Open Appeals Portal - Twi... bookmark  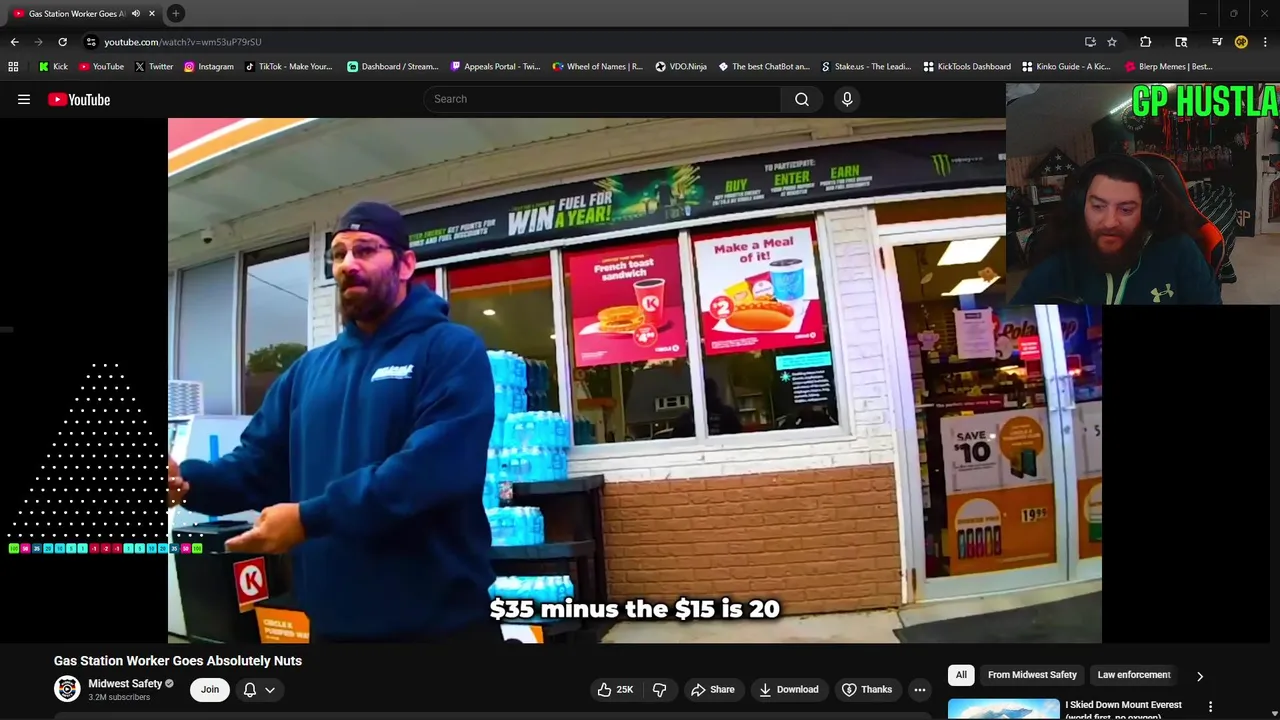[x=495, y=67]
